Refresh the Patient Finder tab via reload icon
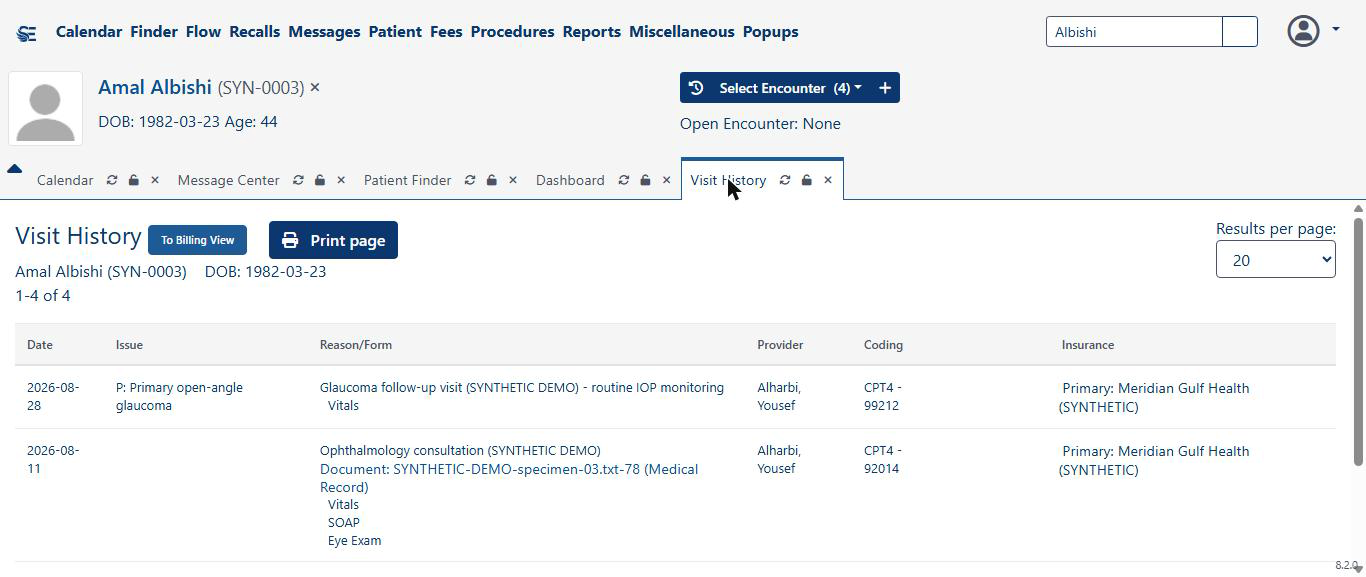 pyautogui.click(x=470, y=180)
